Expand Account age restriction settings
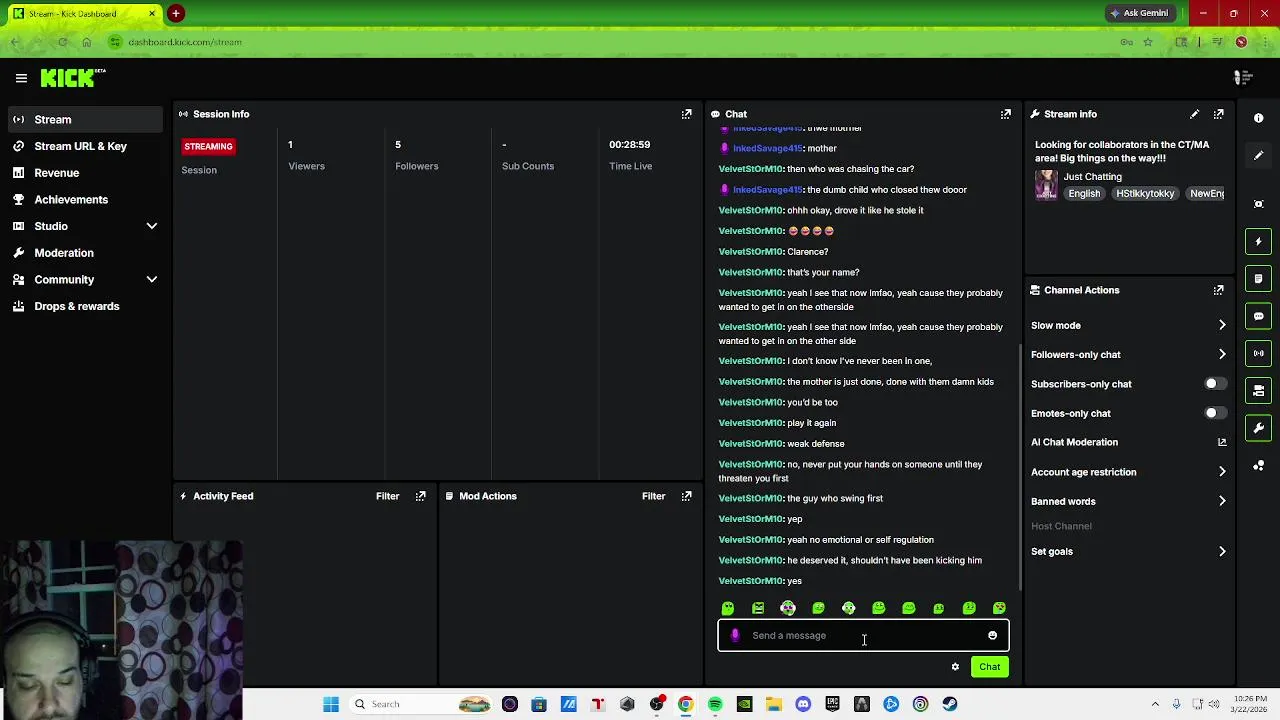This screenshot has width=1280, height=720. click(1221, 472)
